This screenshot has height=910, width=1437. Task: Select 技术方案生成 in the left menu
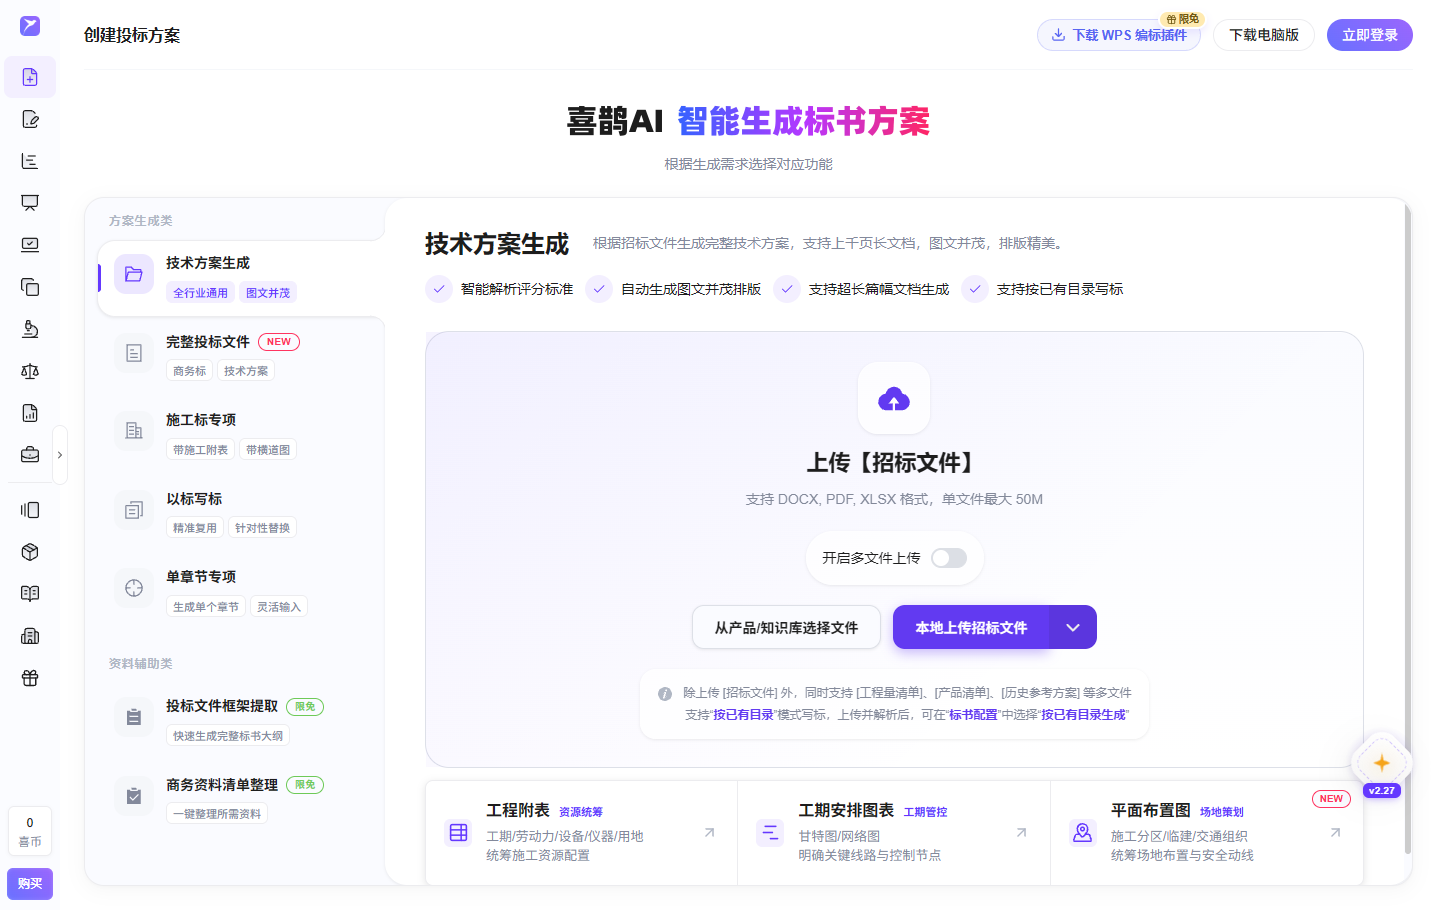(x=241, y=277)
